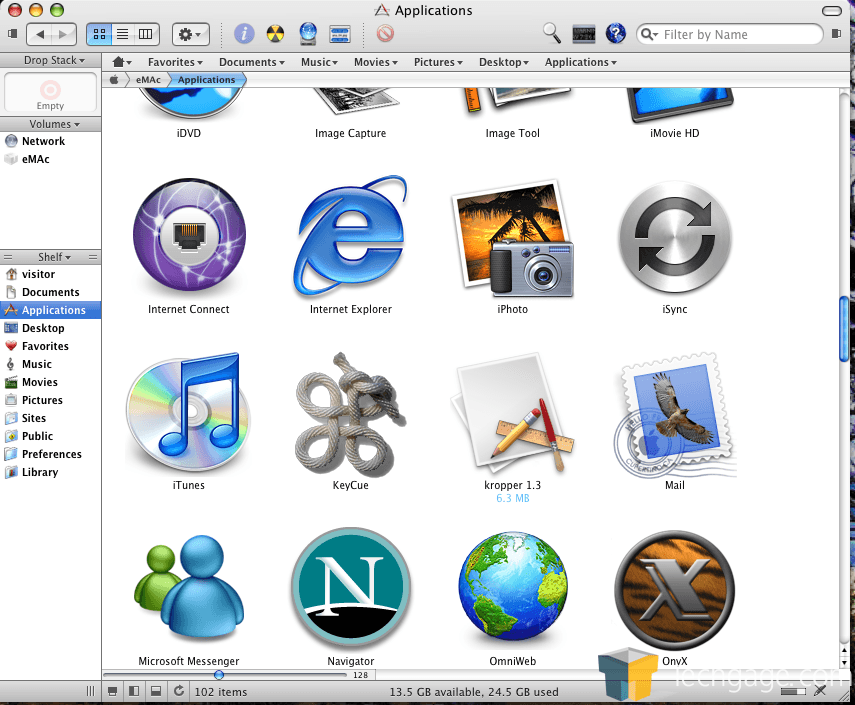Screen dimensions: 855x705
Task: Open the Movies menu in bookmarks bar
Action: [x=376, y=62]
